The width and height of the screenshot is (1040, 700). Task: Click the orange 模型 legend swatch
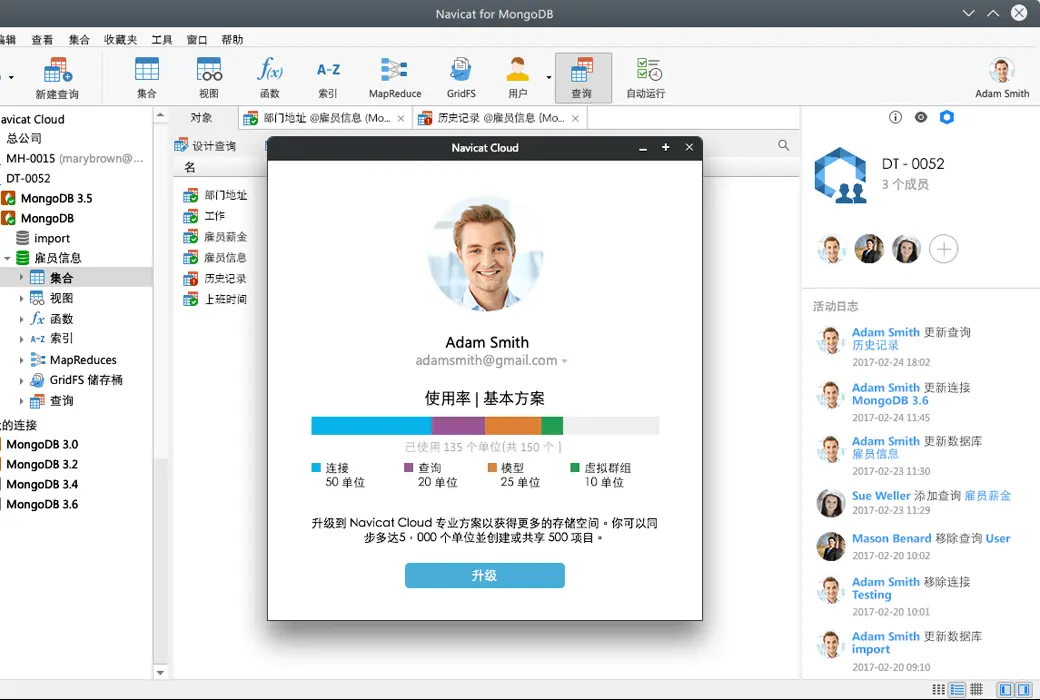click(492, 468)
